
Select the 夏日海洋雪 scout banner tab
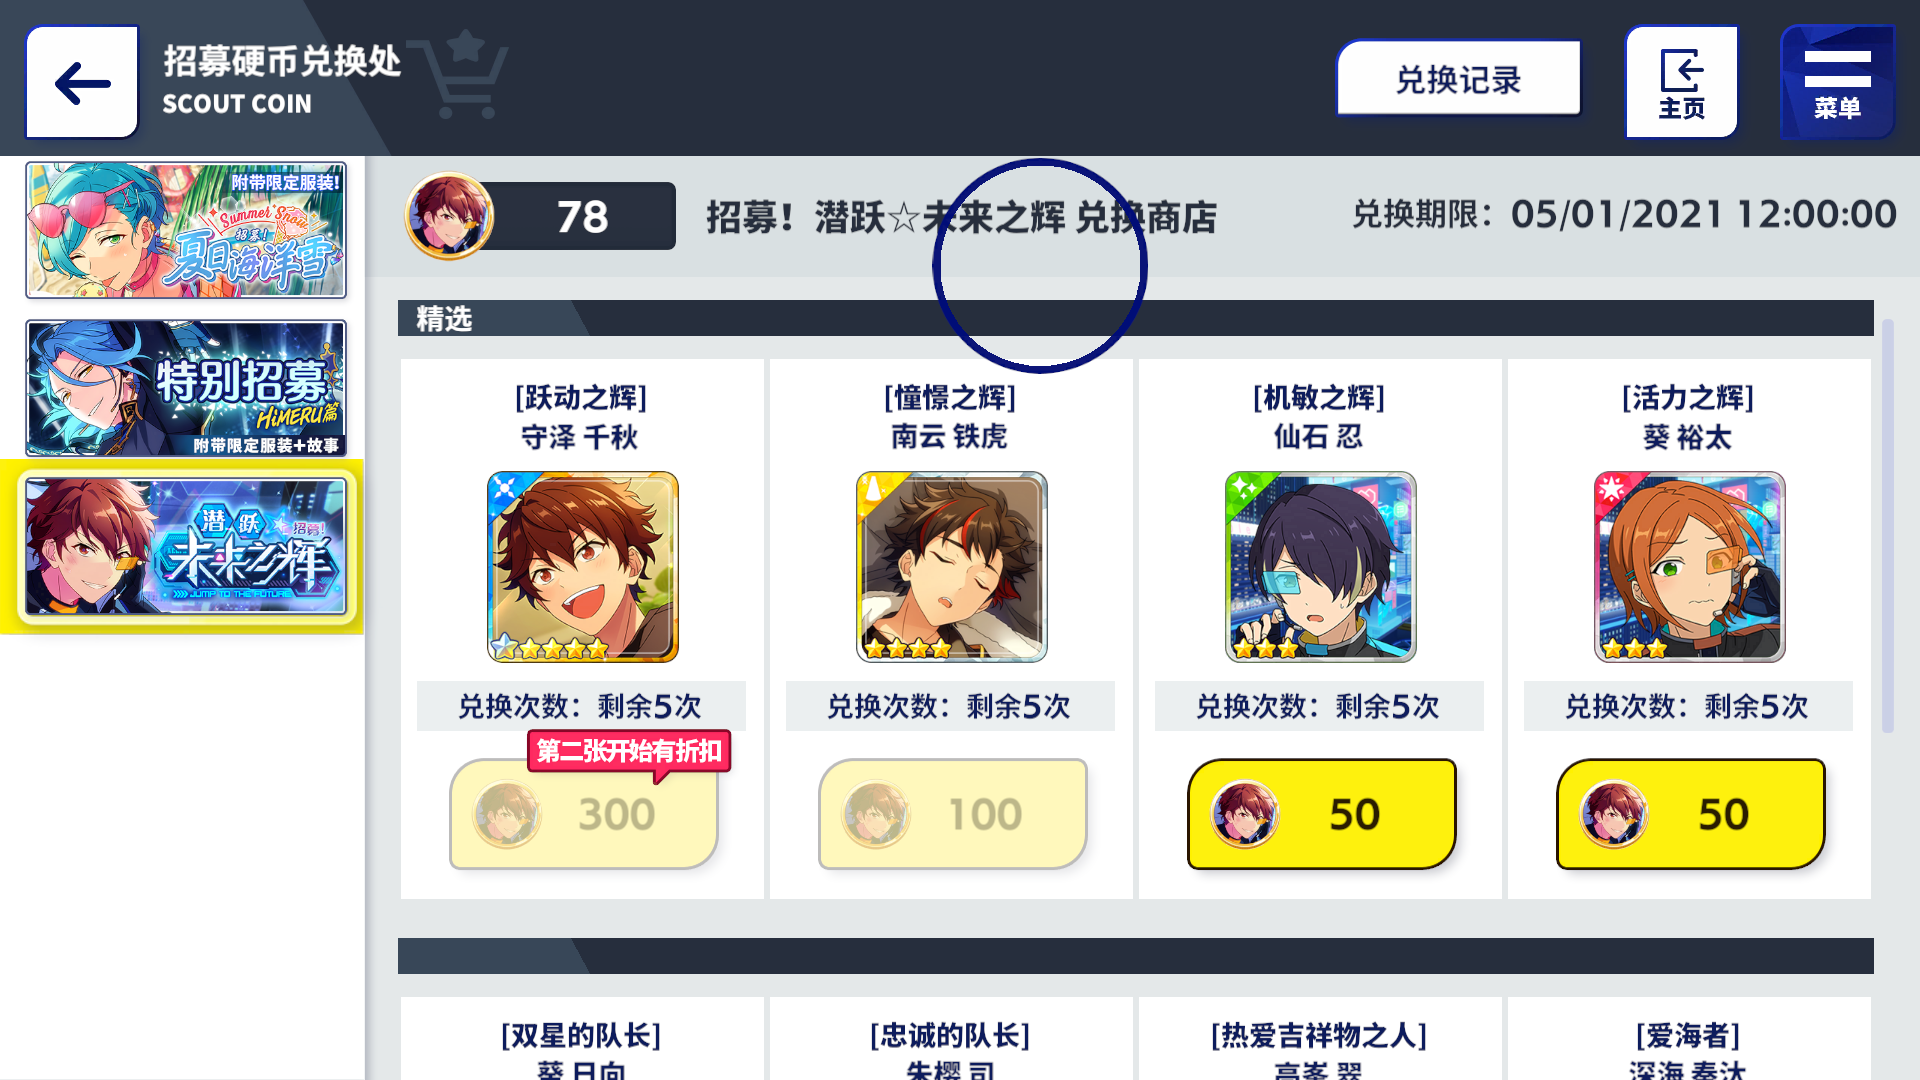(186, 230)
